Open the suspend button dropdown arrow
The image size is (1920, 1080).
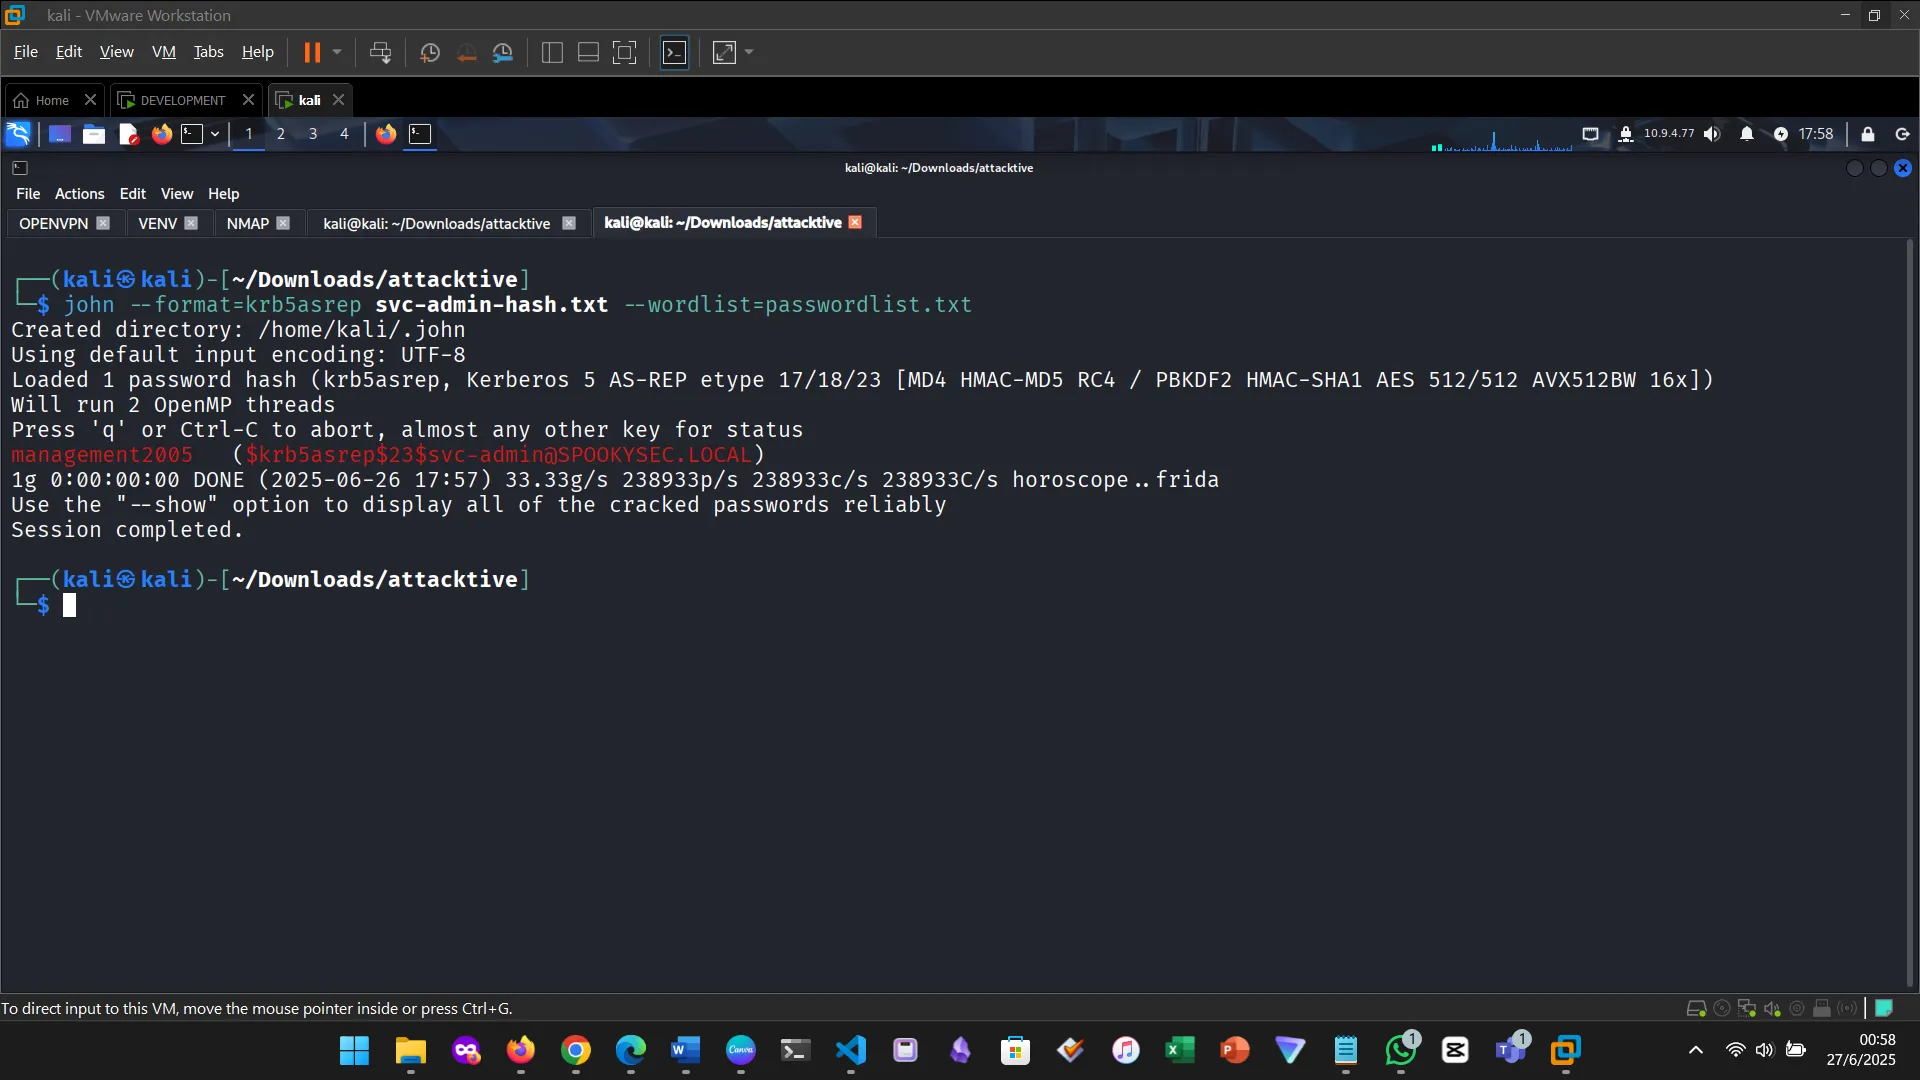[338, 52]
